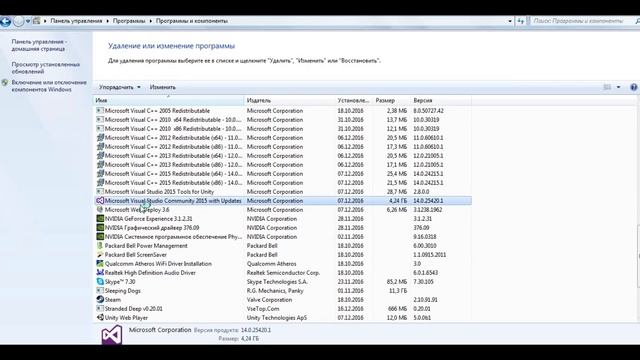The width and height of the screenshot is (640, 360).
Task: Click the Forward navigation arrow
Action: (x=18, y=21)
